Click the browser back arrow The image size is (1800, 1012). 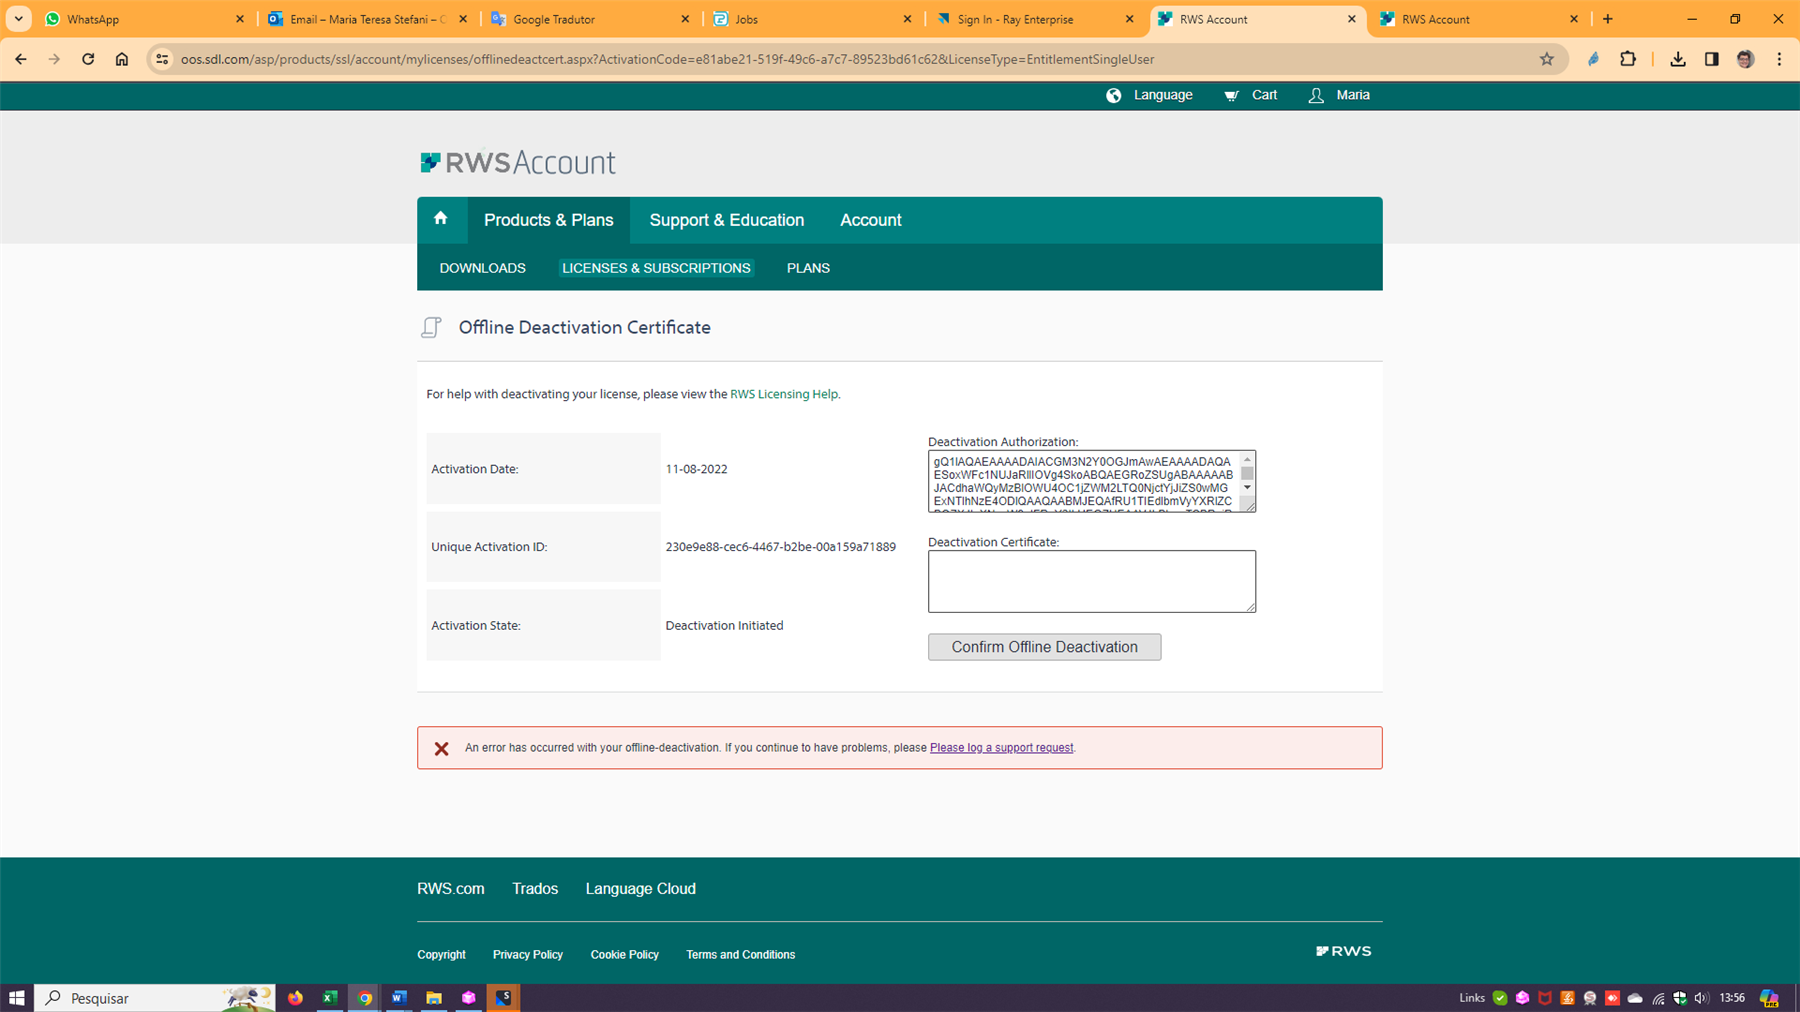point(21,59)
